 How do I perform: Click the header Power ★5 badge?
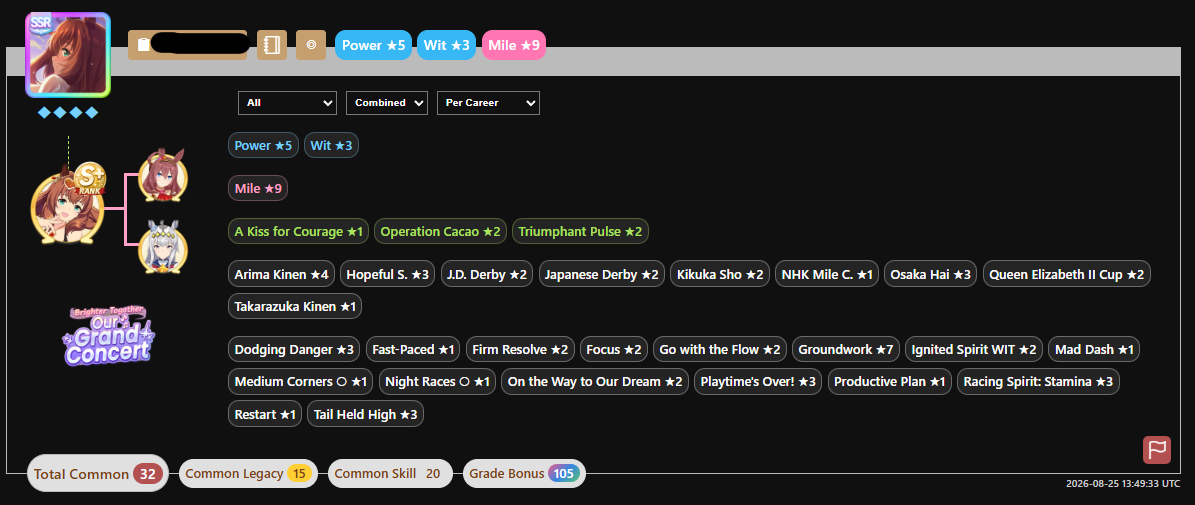tap(373, 45)
